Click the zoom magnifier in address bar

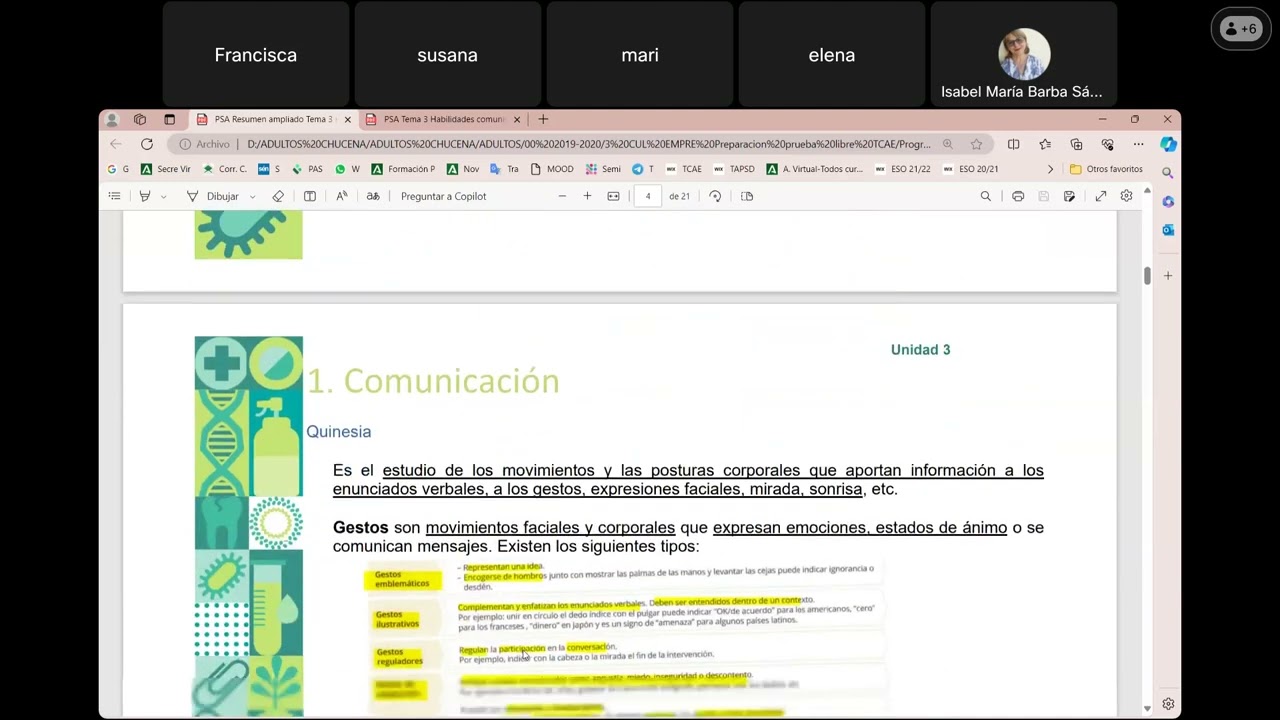point(948,144)
